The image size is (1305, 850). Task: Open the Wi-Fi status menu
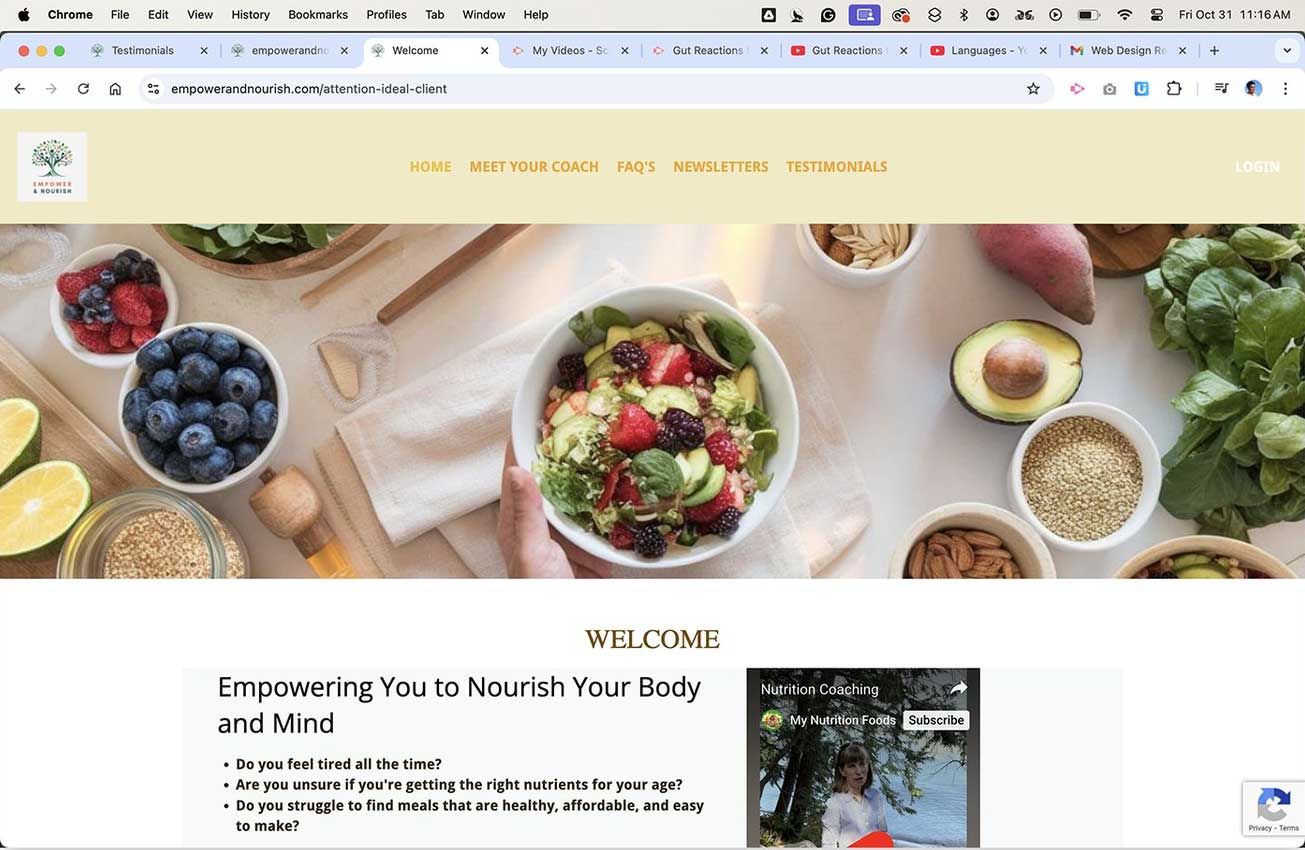tap(1125, 15)
